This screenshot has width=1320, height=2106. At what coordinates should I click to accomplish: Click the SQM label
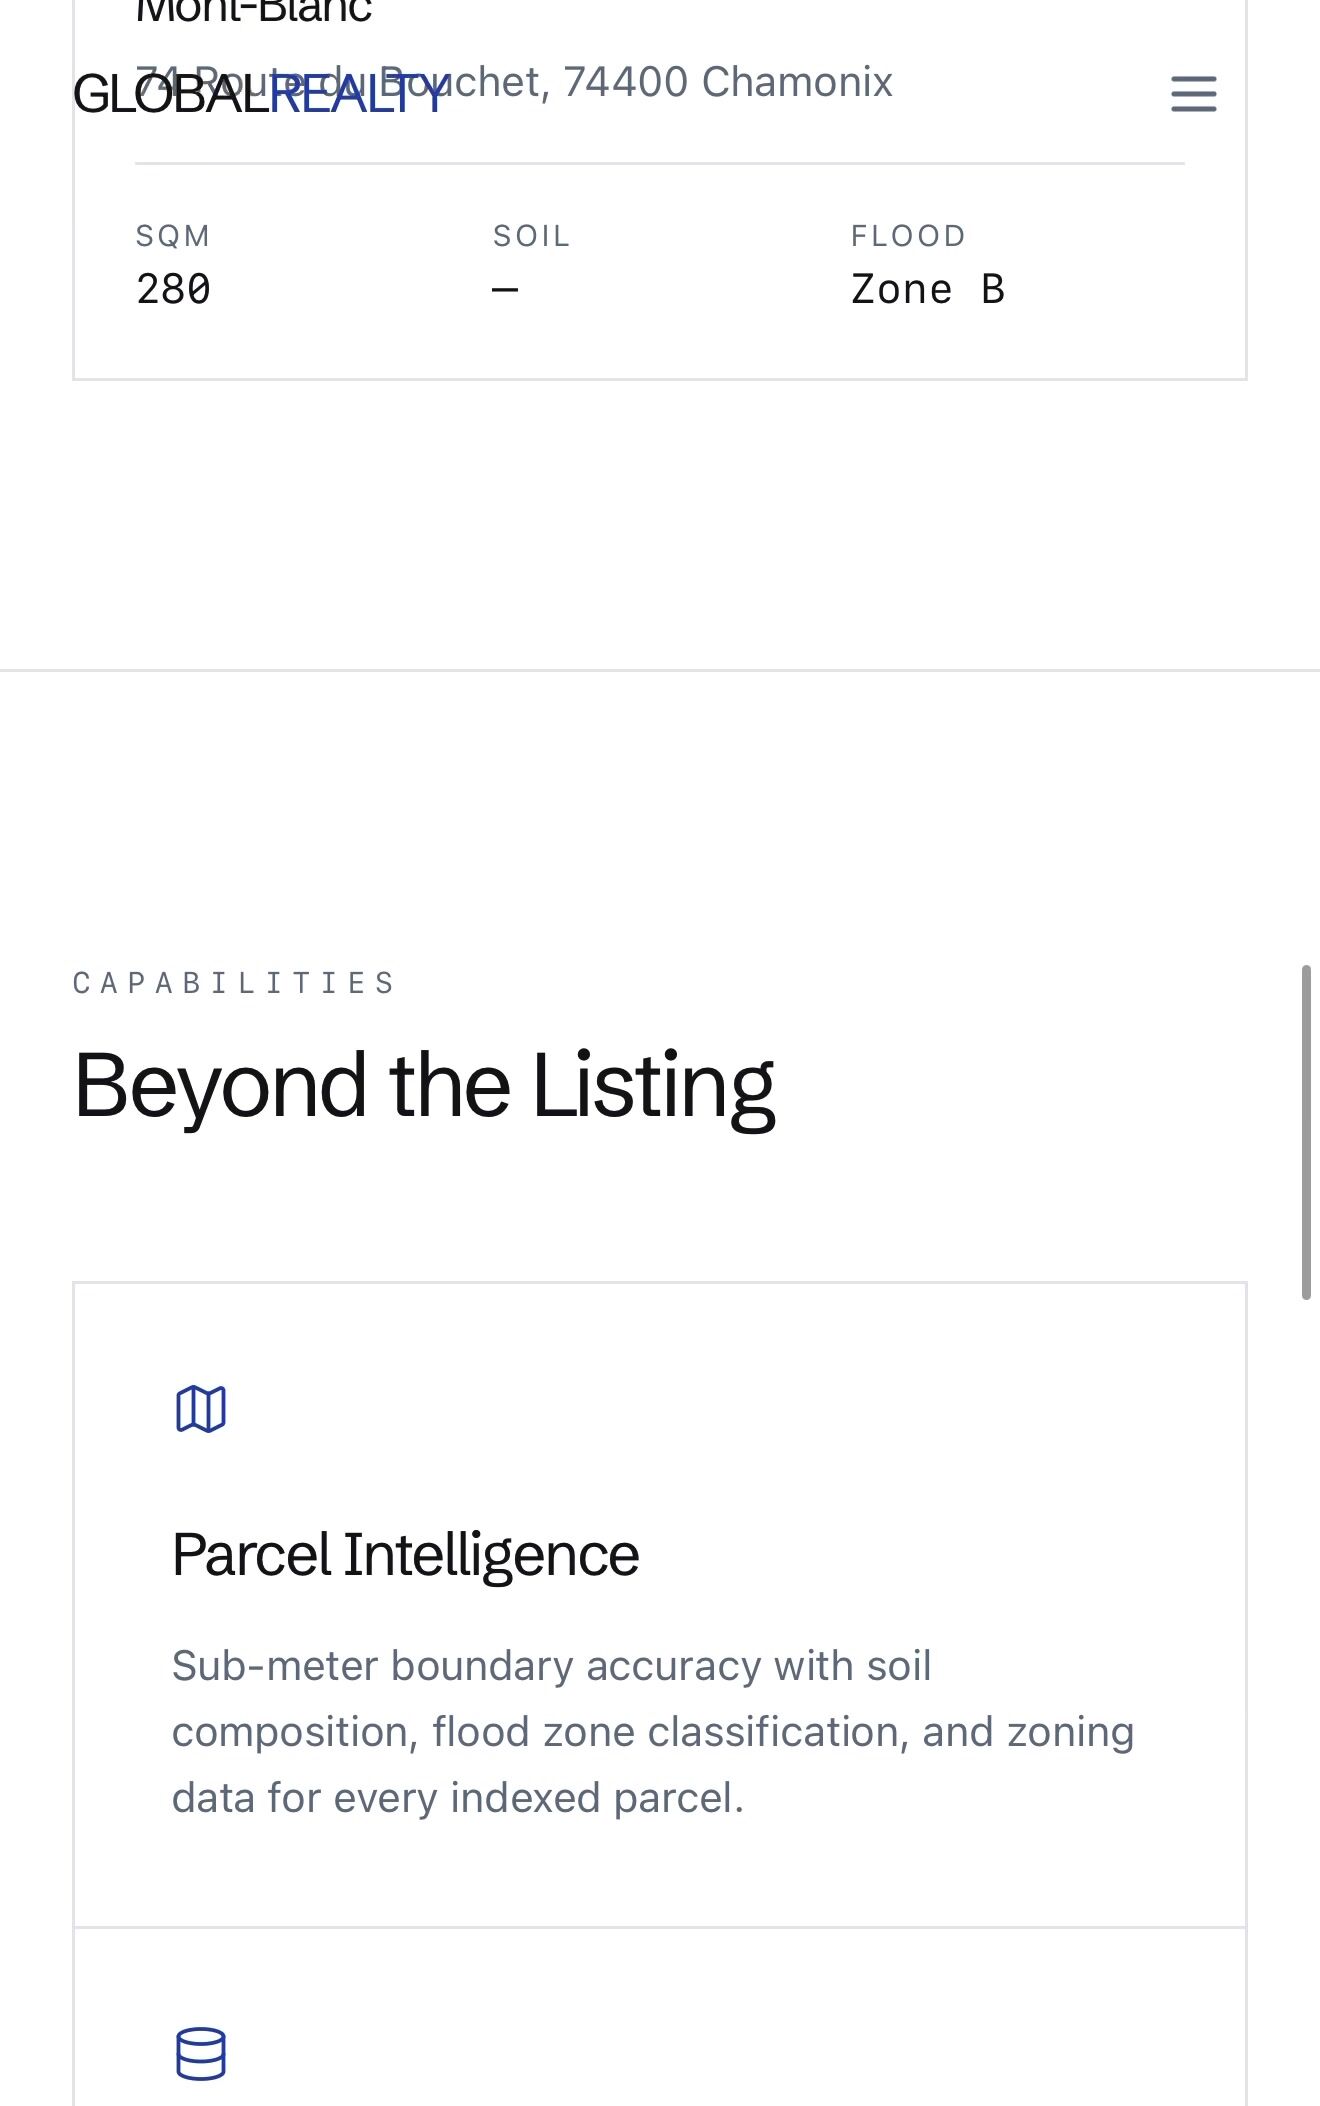[x=173, y=236]
